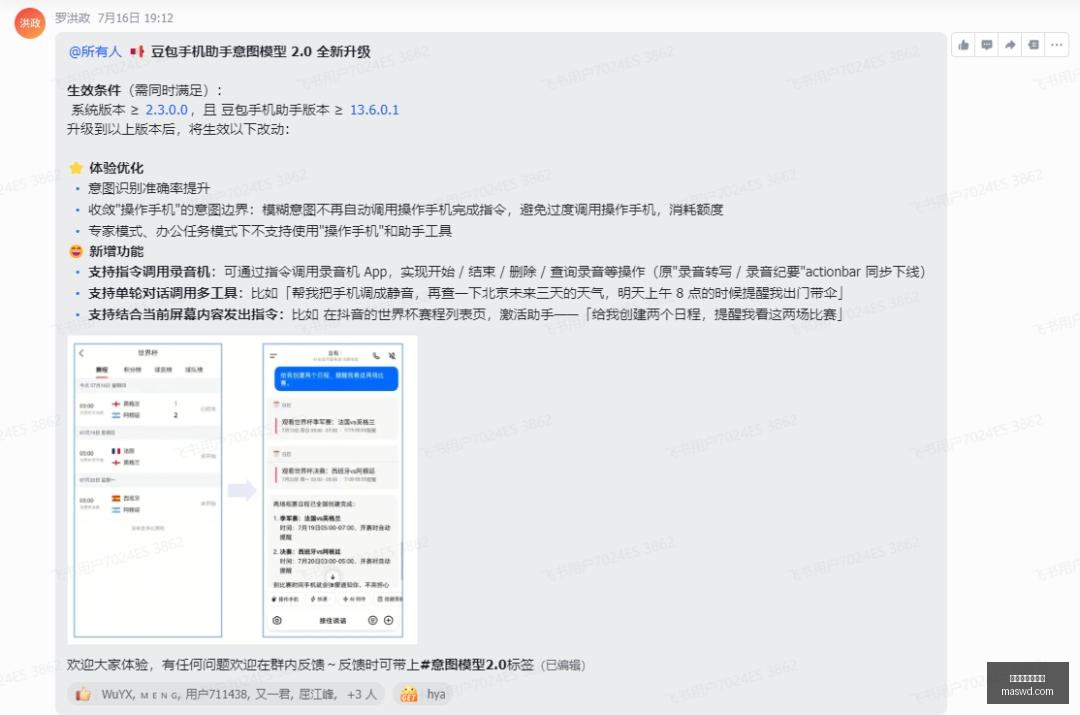Screen dimensions: 1080x715
Task: Click bold text 支持结合当前屏幕内容发出指令
Action: click(x=183, y=314)
